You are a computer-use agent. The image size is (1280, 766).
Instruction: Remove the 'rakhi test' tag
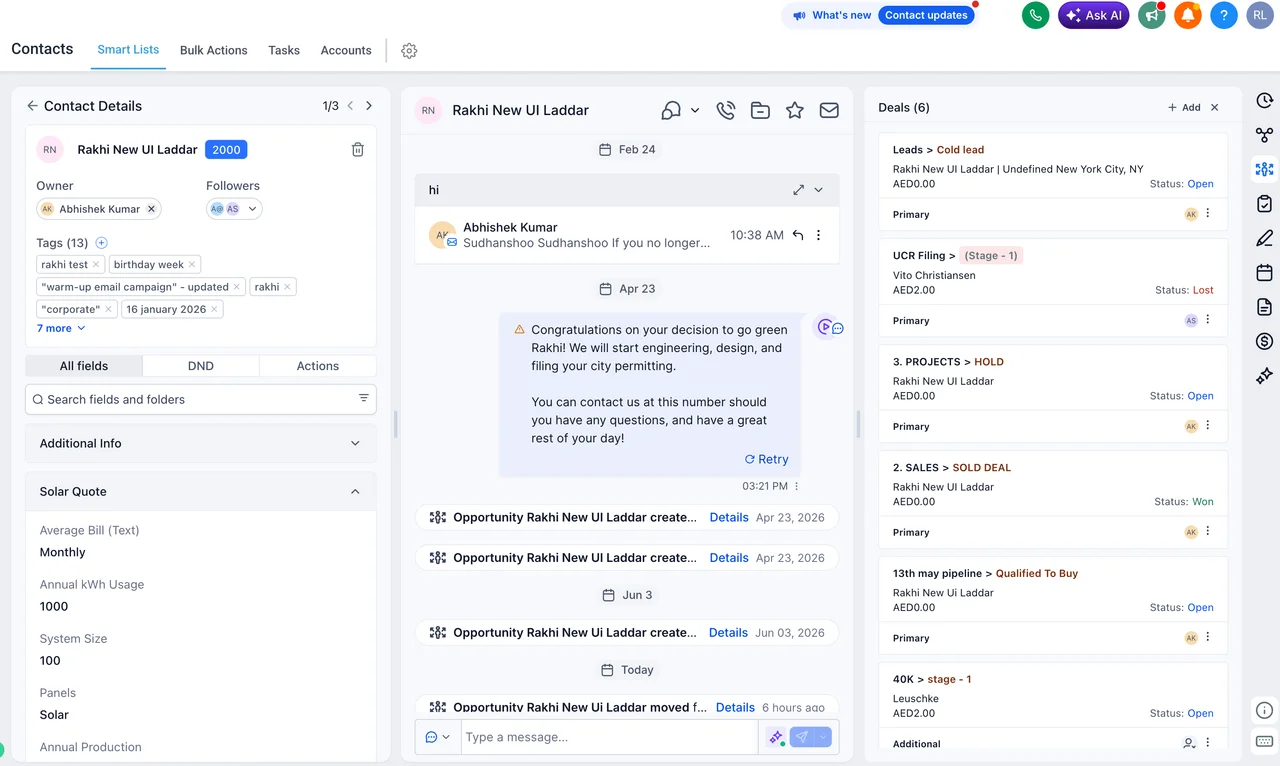96,265
